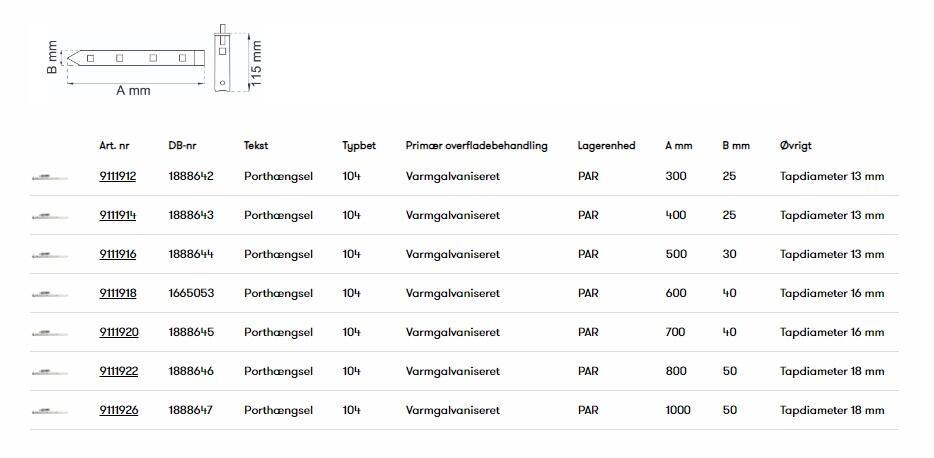Screen dimensions: 934x458
Task: Click the Art. nr column header
Action: 114,145
